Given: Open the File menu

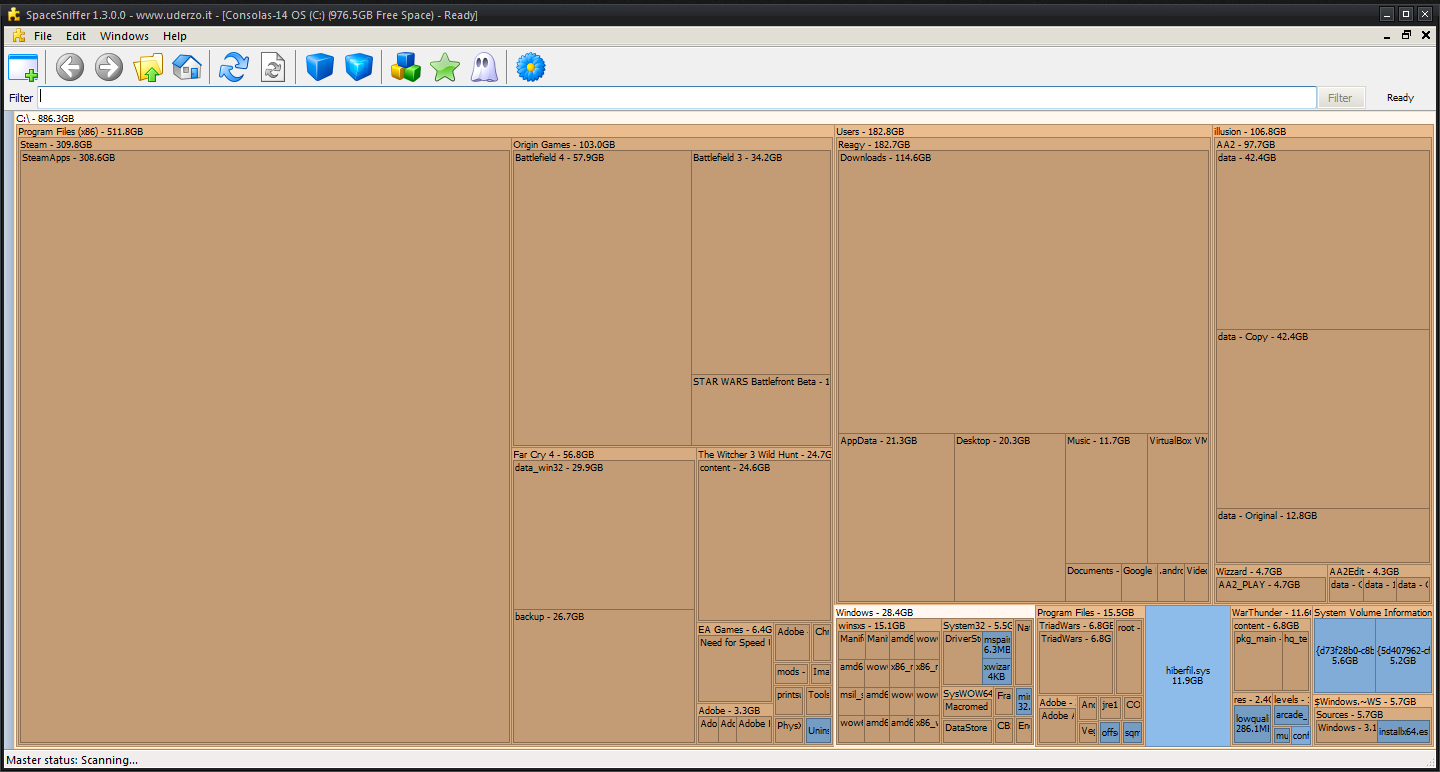Looking at the screenshot, I should (x=43, y=36).
